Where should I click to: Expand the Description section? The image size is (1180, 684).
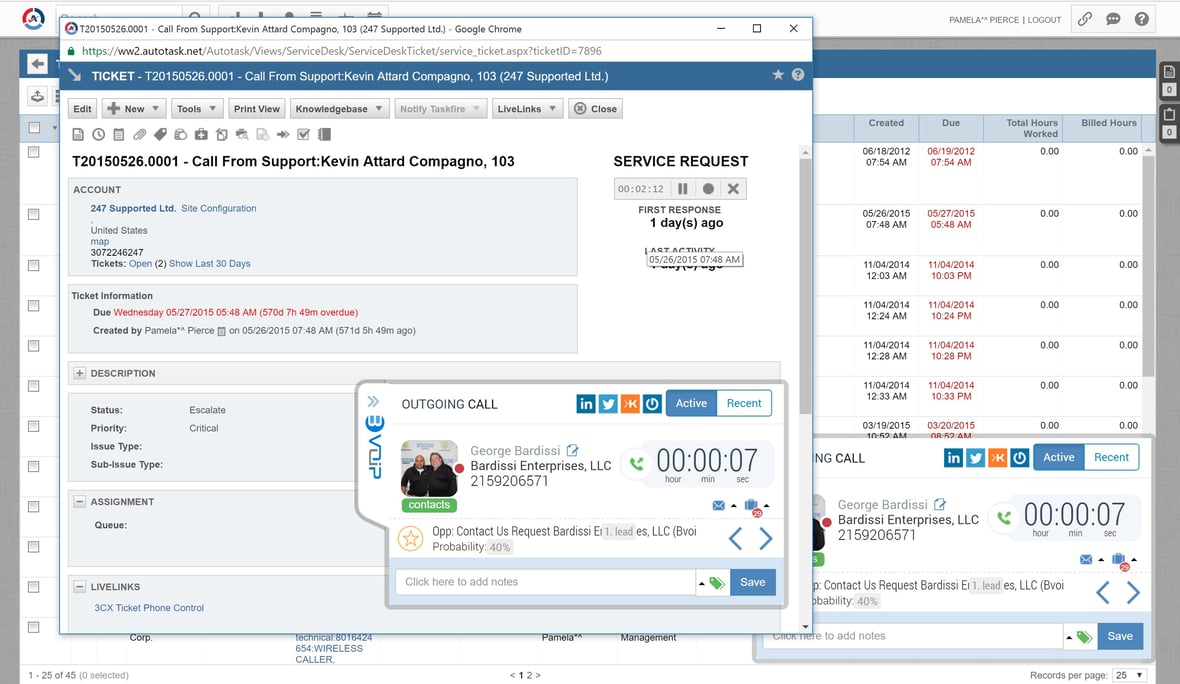point(79,373)
